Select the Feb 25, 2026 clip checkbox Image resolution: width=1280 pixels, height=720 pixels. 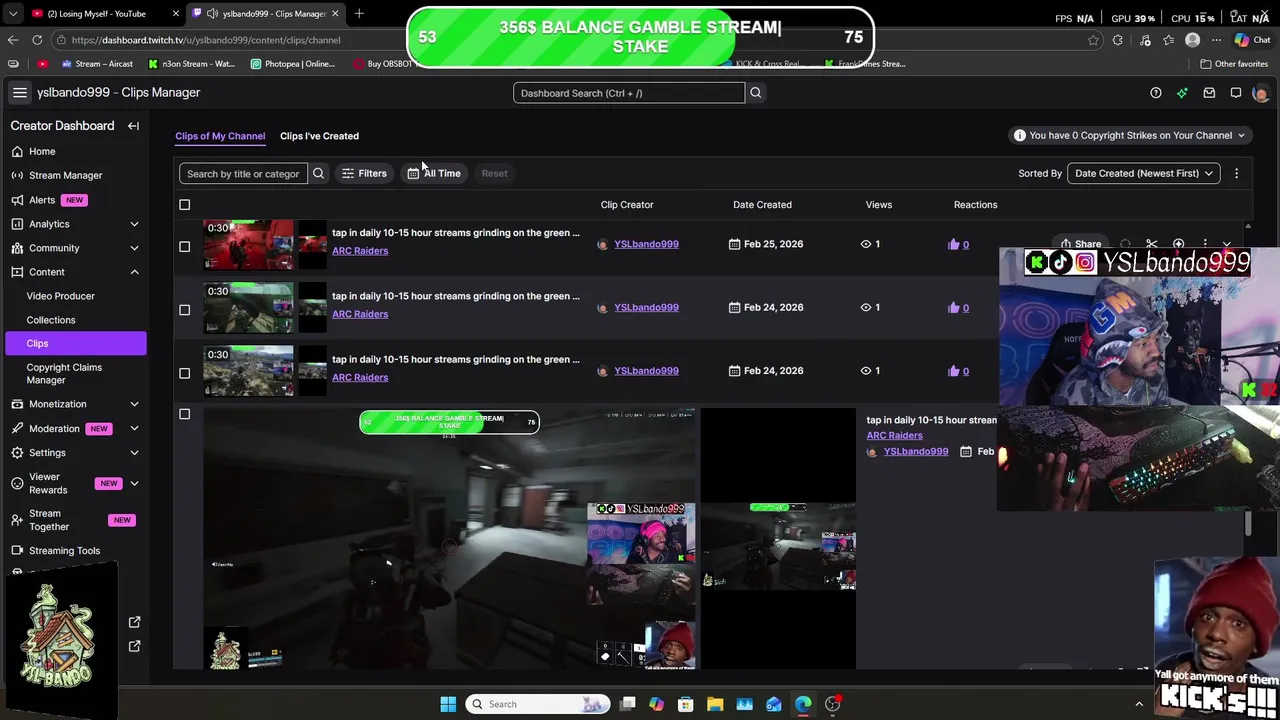(184, 246)
